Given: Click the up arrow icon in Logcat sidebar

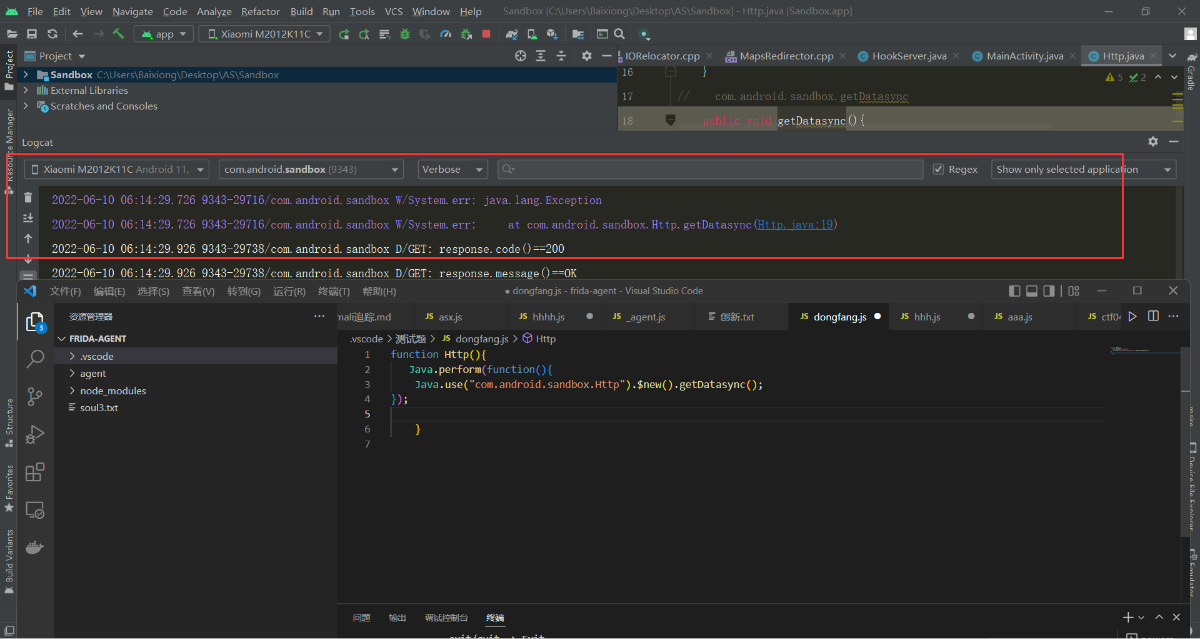Looking at the screenshot, I should point(28,239).
